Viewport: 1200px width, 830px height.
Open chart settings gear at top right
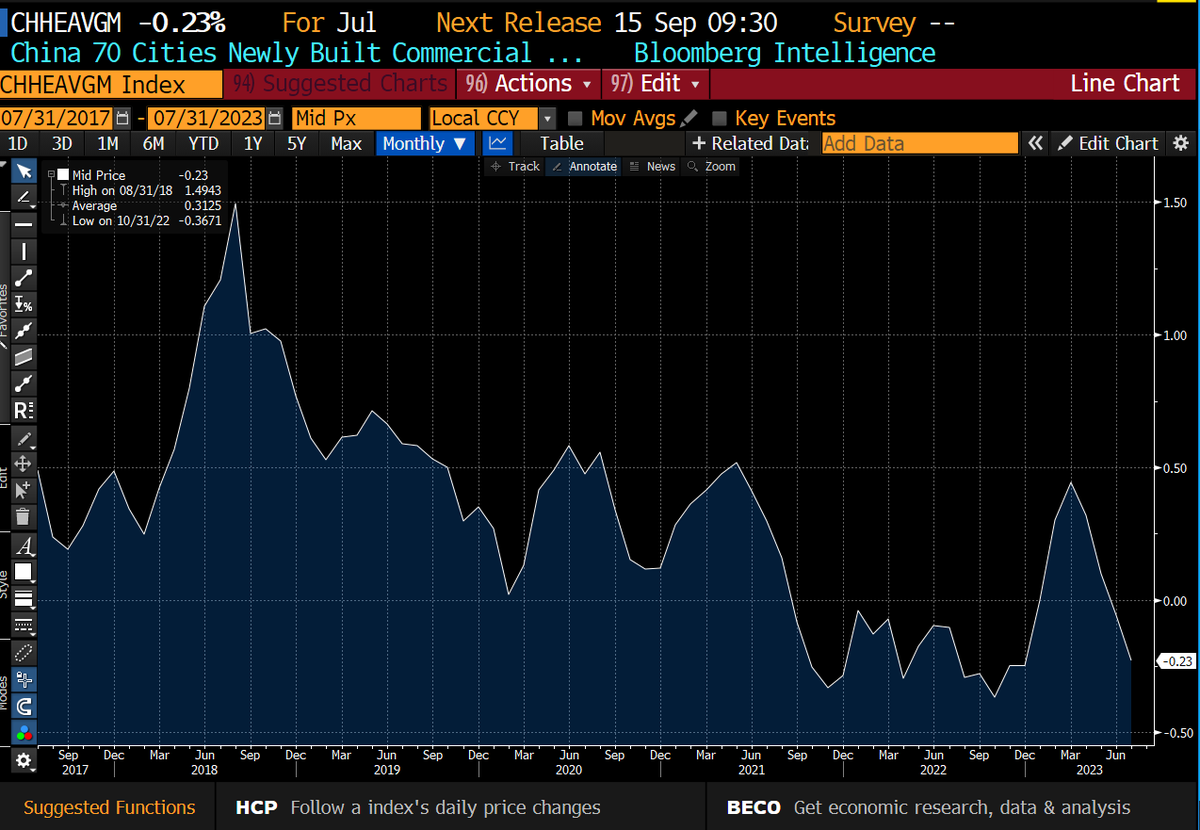tap(1181, 143)
